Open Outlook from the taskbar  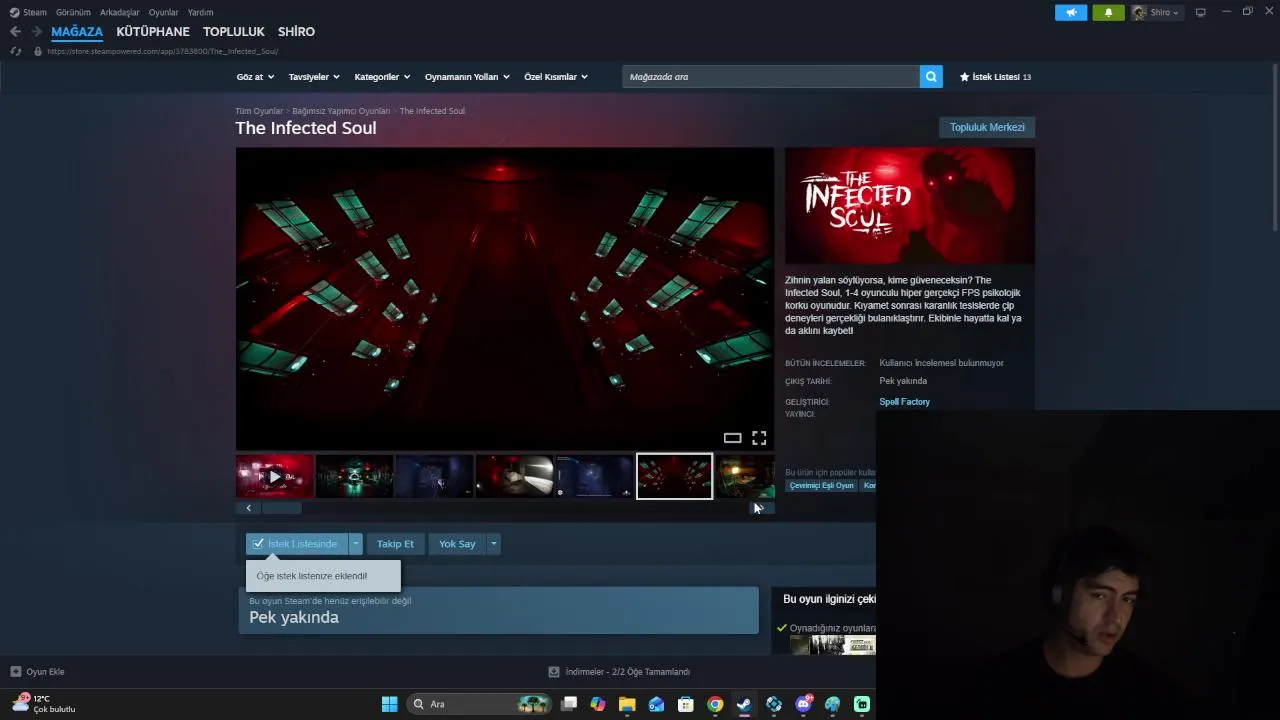click(x=656, y=704)
